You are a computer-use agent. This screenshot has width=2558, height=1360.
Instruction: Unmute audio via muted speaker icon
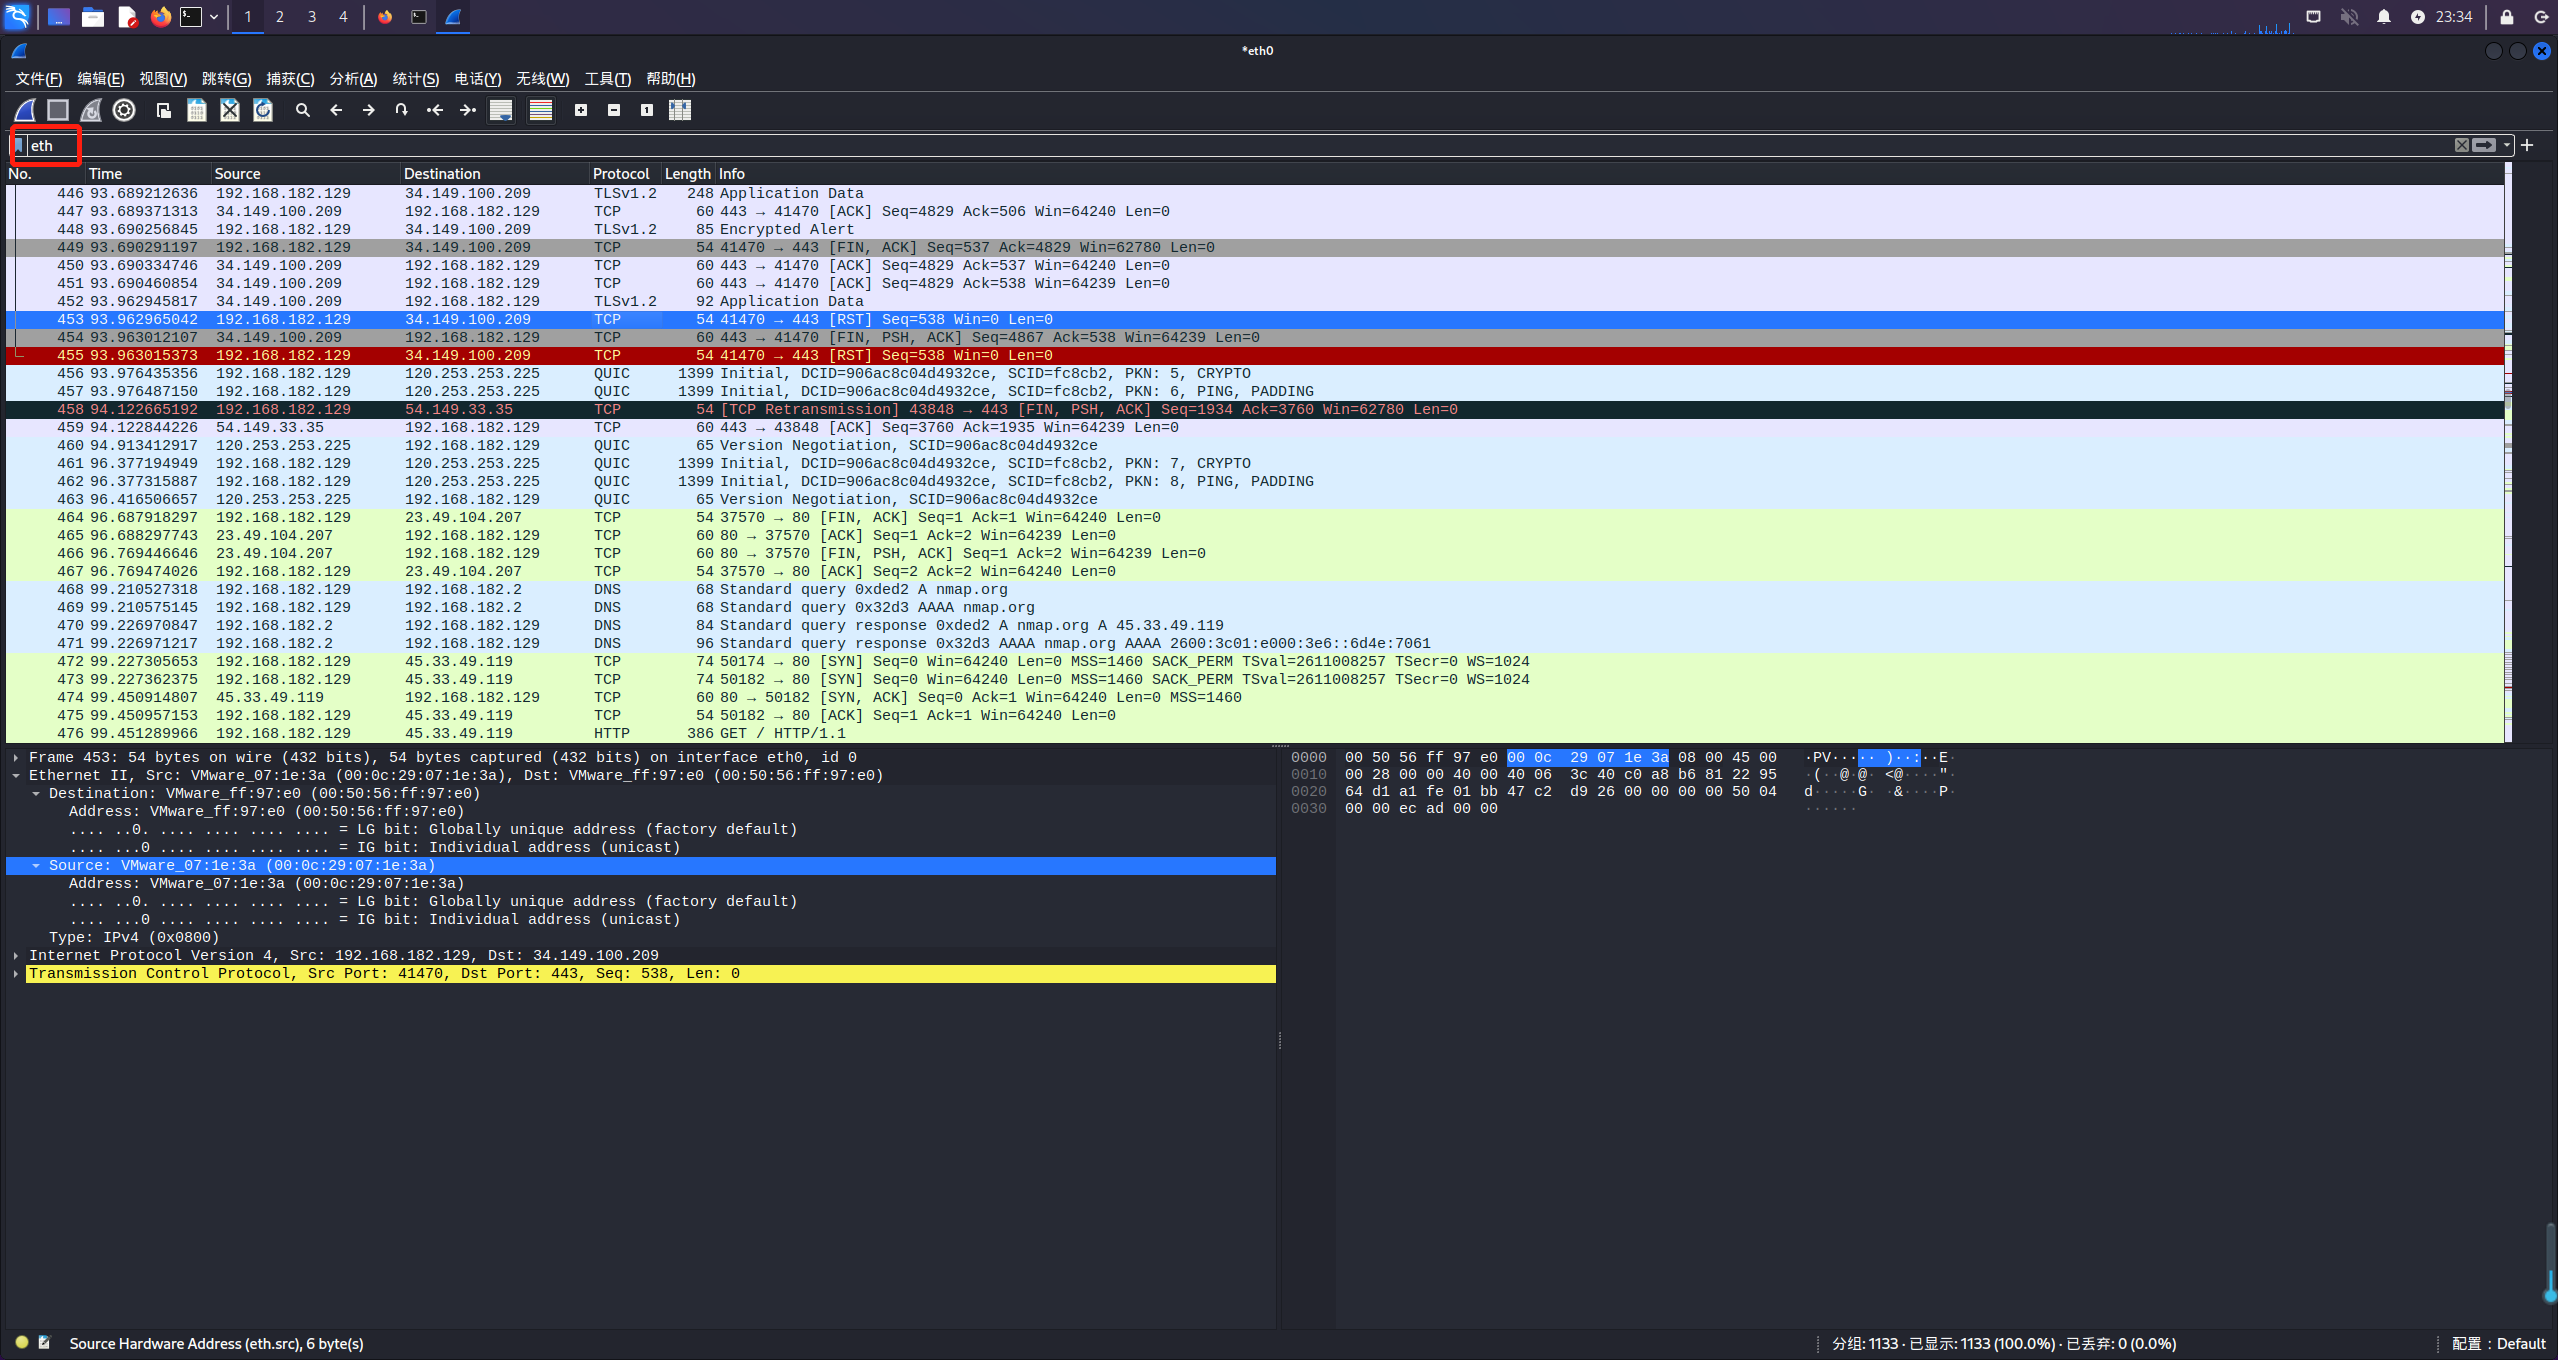pyautogui.click(x=2350, y=16)
